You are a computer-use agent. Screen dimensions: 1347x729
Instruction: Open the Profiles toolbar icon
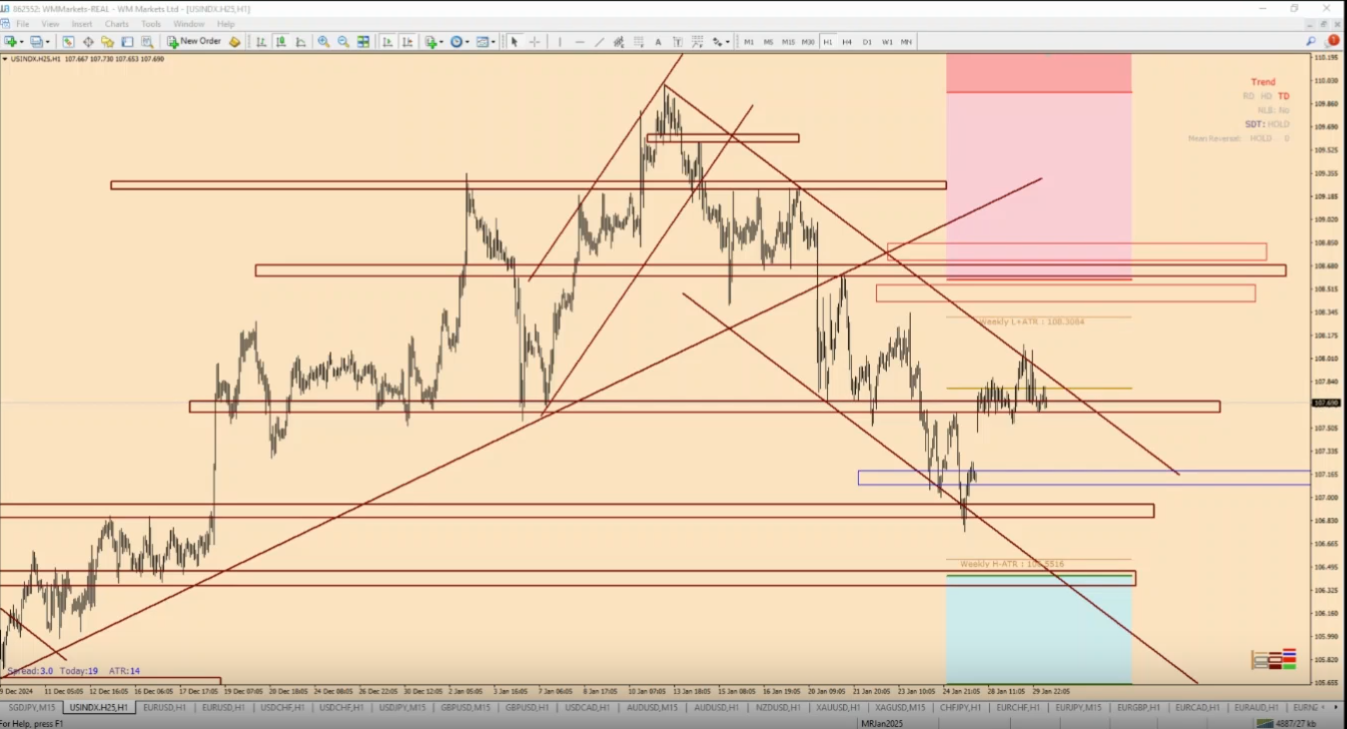pyautogui.click(x=38, y=42)
